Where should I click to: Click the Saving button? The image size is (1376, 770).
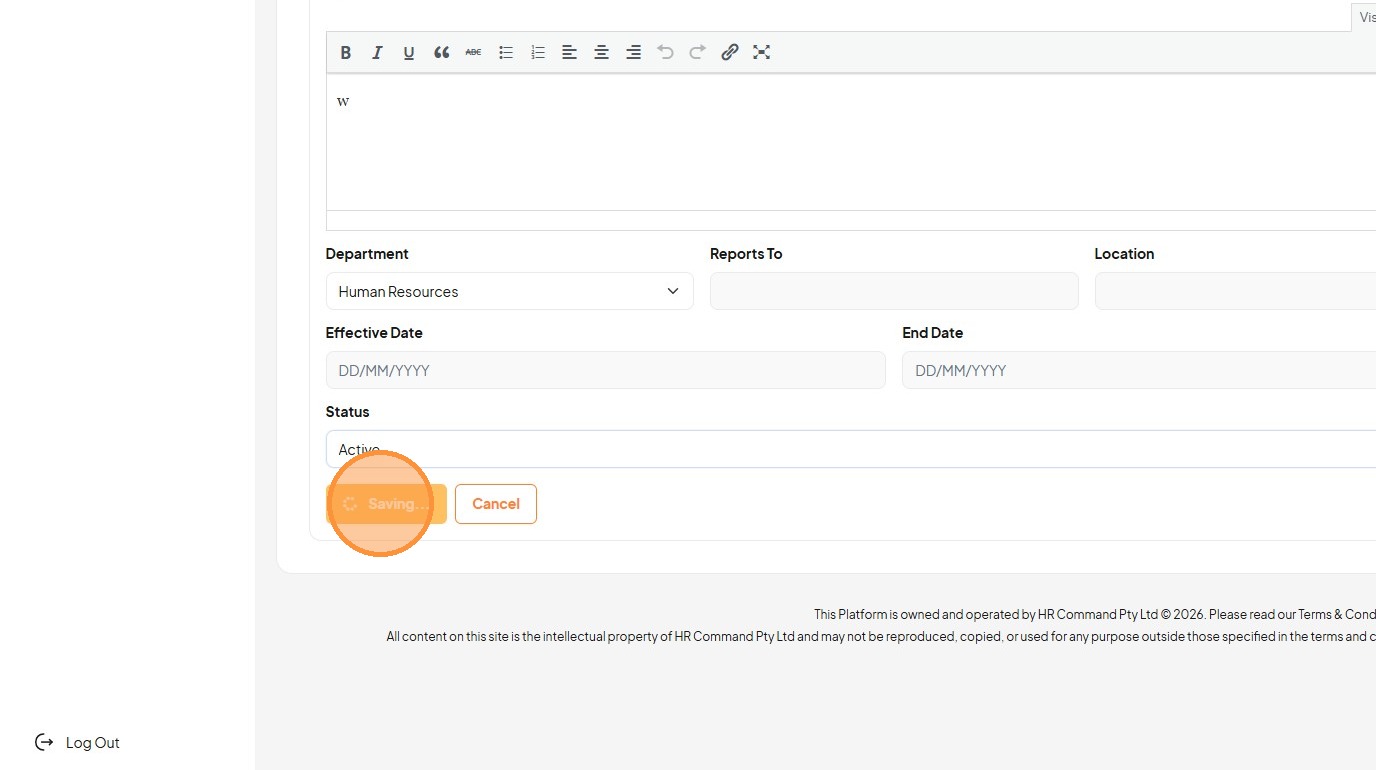click(386, 504)
